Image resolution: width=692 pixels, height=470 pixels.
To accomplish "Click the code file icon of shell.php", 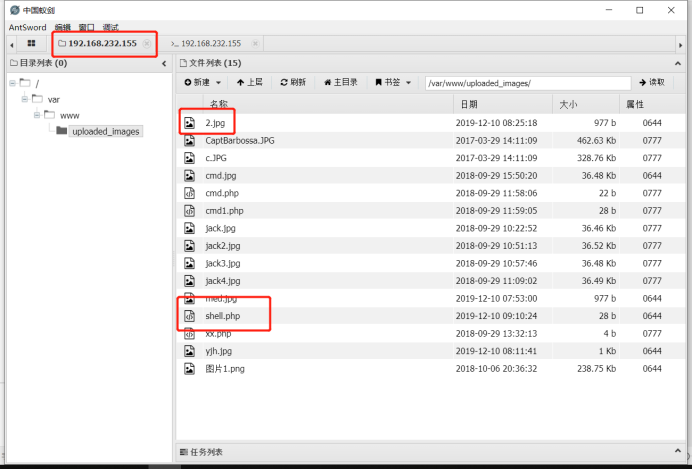I will 189,316.
